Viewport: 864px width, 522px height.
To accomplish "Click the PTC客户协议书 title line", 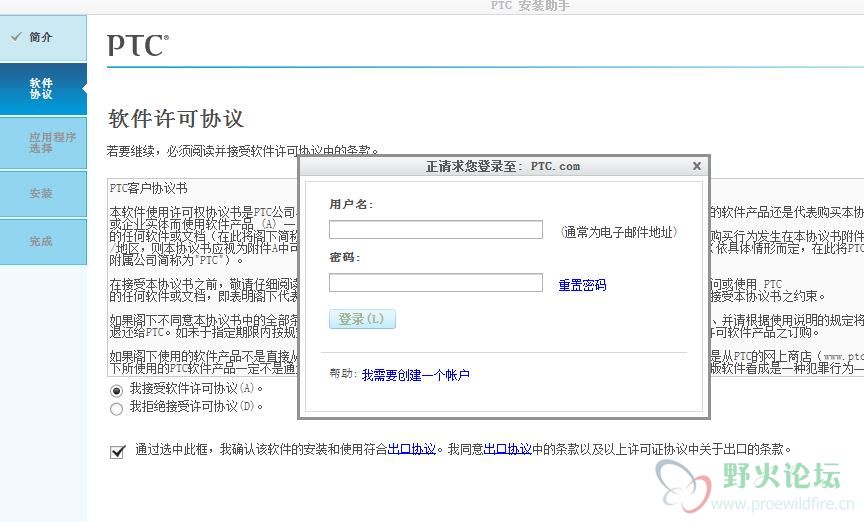I will click(148, 188).
